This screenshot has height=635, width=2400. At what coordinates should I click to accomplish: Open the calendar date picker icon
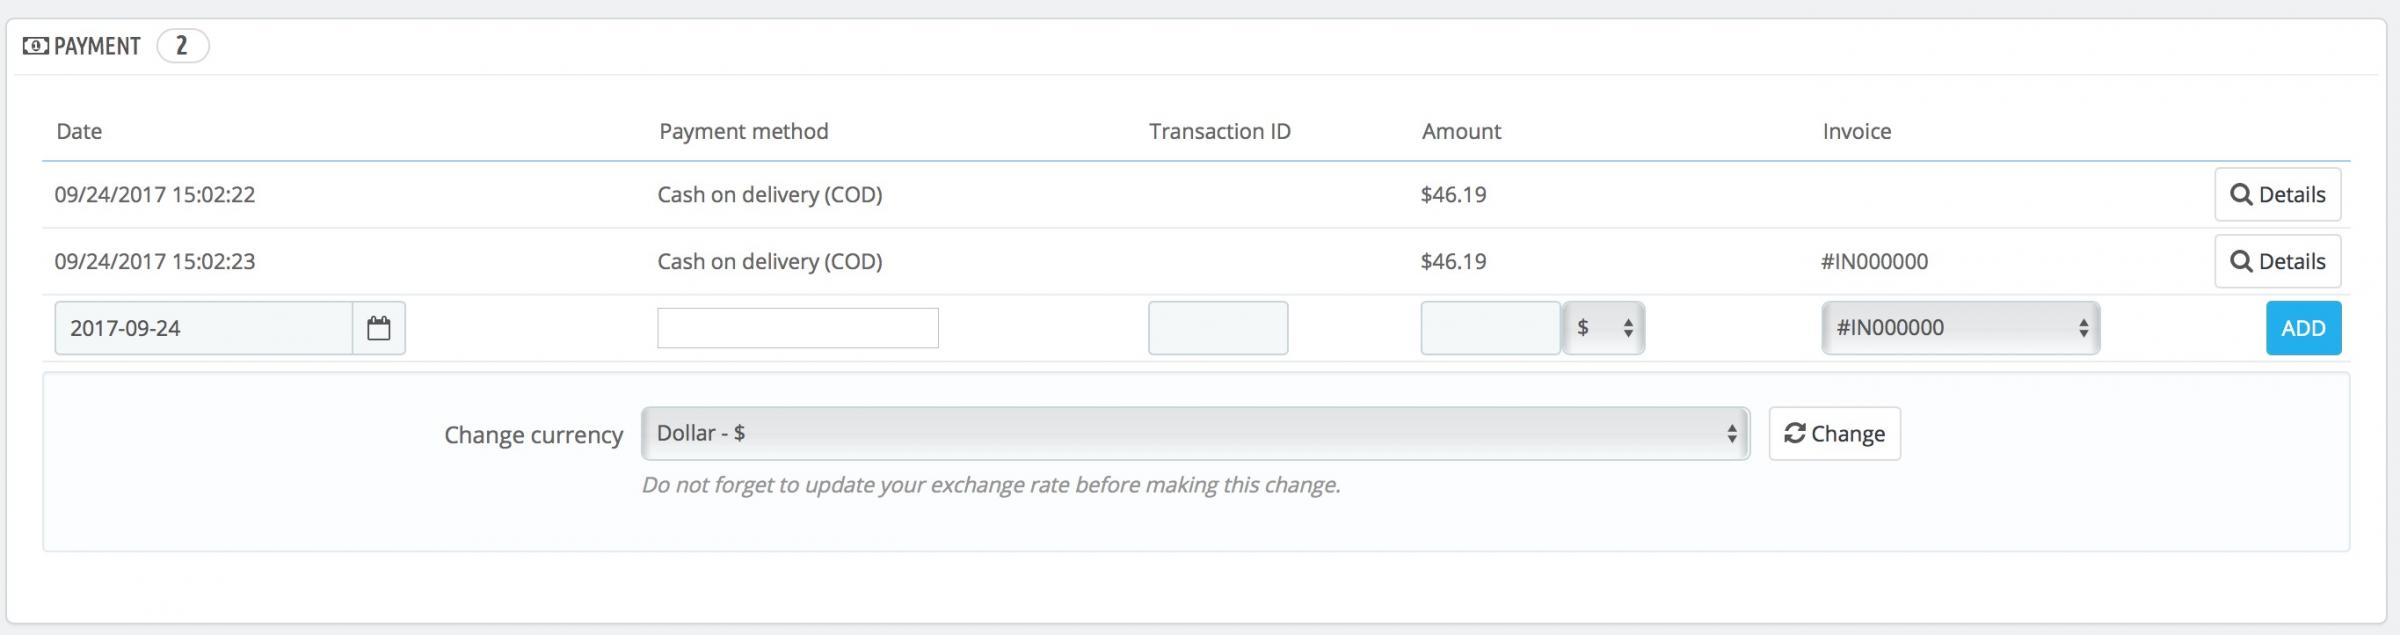[x=378, y=328]
